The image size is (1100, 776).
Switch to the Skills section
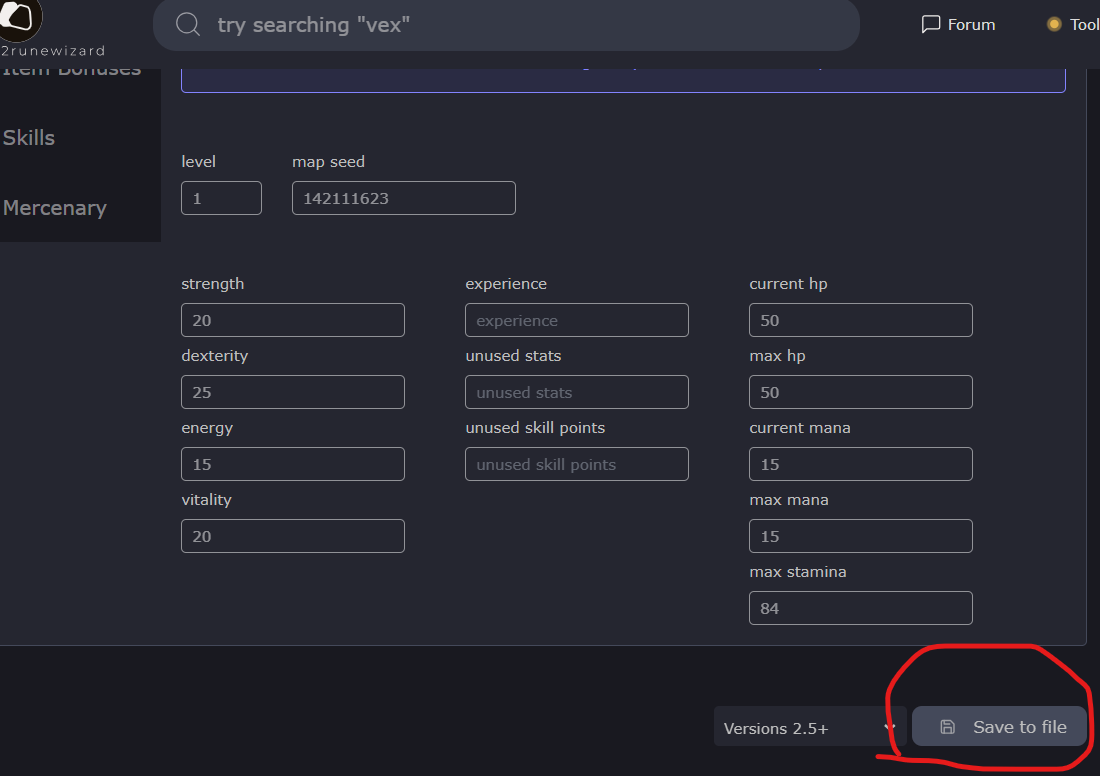point(29,138)
